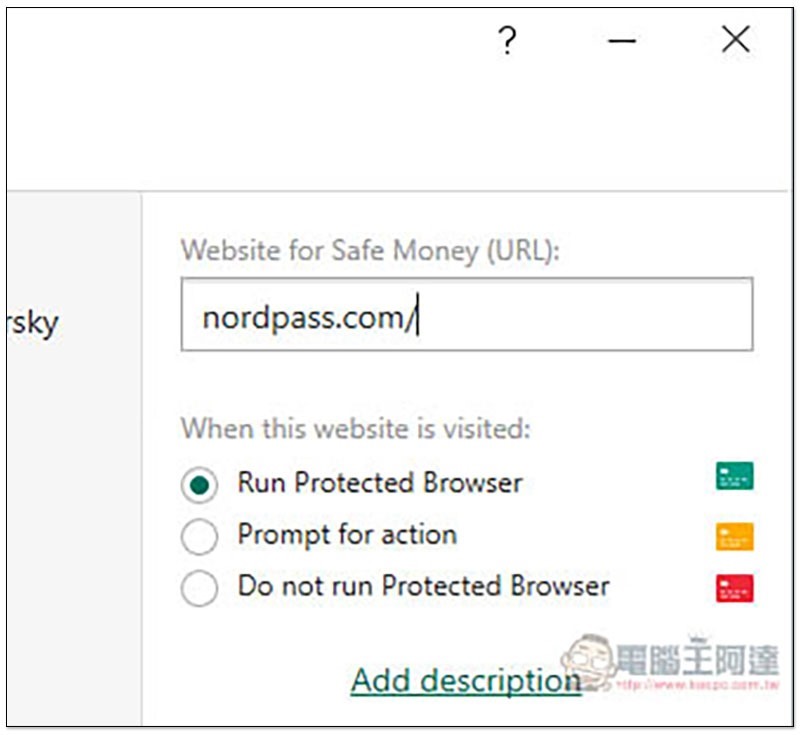Click the nordpass.com/ text in the URL box
The image size is (800, 735).
click(306, 317)
